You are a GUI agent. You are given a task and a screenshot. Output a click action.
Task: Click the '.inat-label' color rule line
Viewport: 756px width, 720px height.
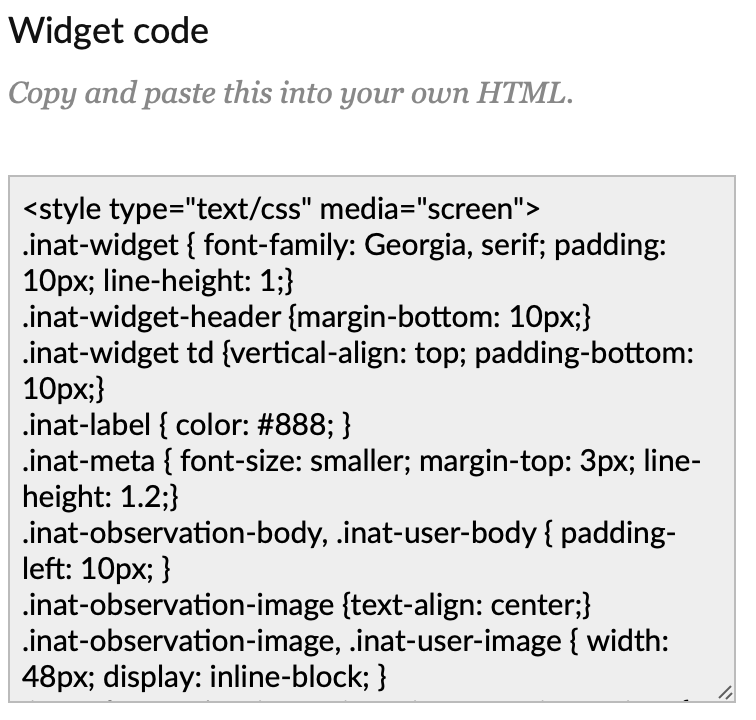tap(186, 426)
